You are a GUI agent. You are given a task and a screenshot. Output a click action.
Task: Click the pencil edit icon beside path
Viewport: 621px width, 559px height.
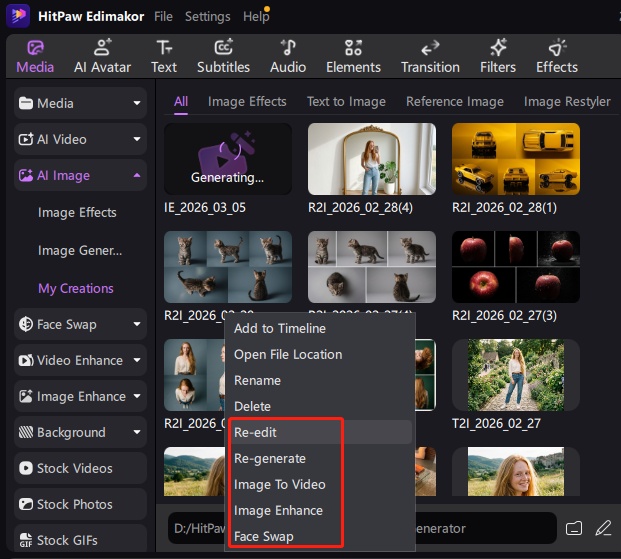click(602, 528)
